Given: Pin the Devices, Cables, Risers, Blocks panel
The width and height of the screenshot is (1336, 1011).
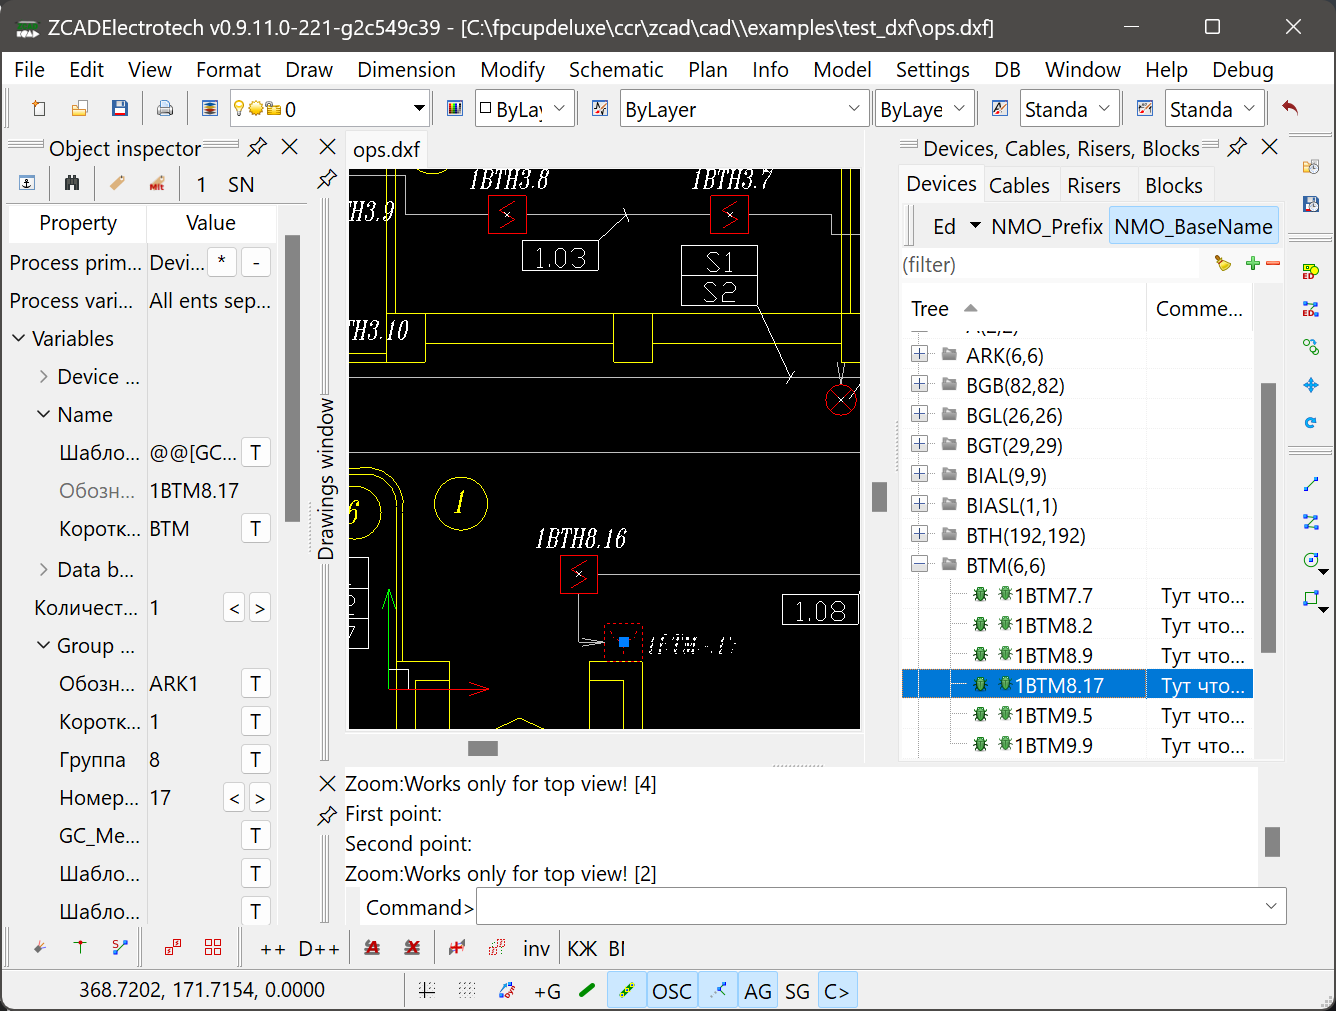Looking at the screenshot, I should pyautogui.click(x=1237, y=147).
